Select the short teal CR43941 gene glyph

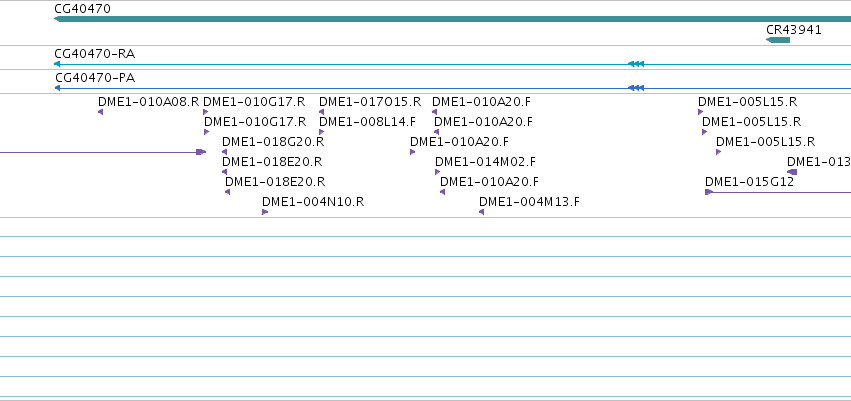(778, 40)
